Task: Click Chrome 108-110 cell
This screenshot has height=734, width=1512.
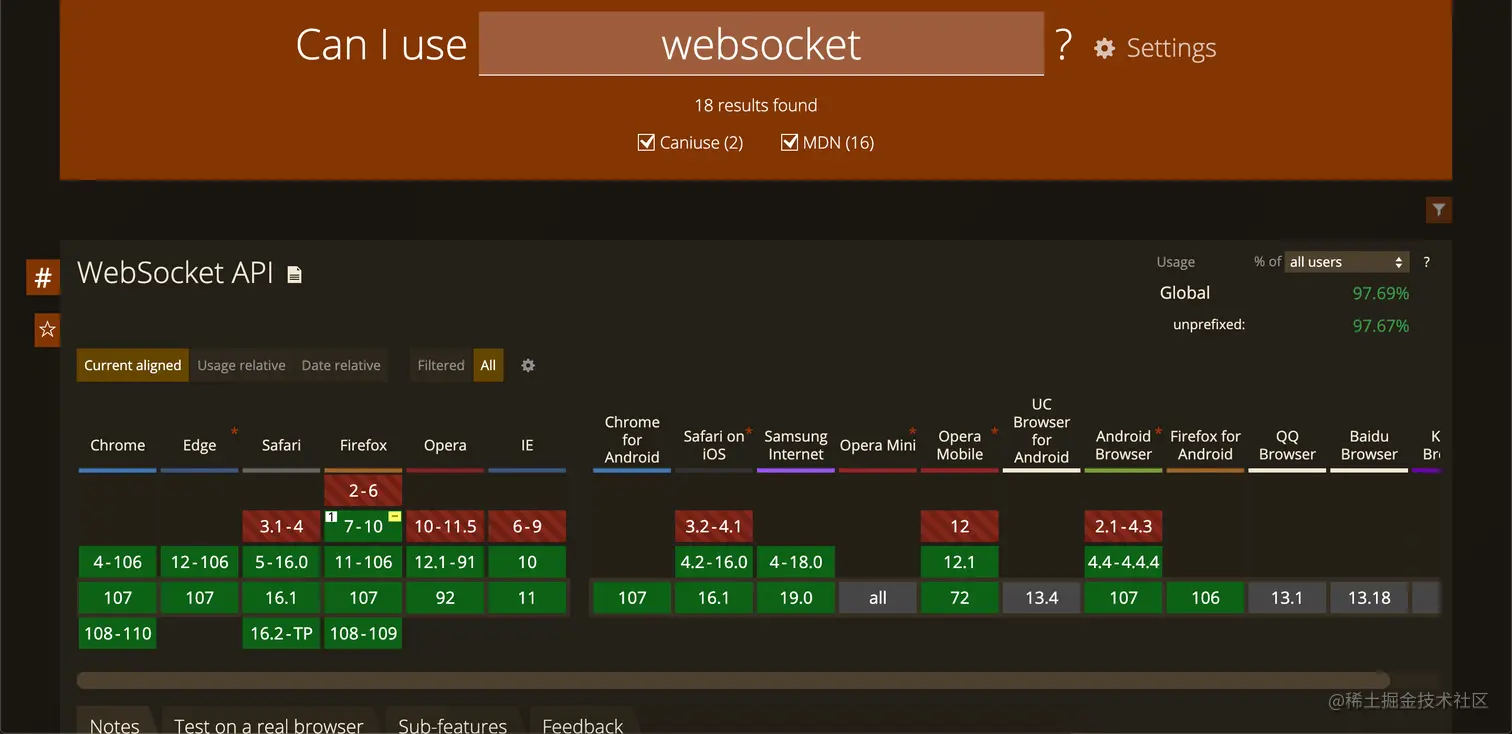Action: (x=118, y=633)
